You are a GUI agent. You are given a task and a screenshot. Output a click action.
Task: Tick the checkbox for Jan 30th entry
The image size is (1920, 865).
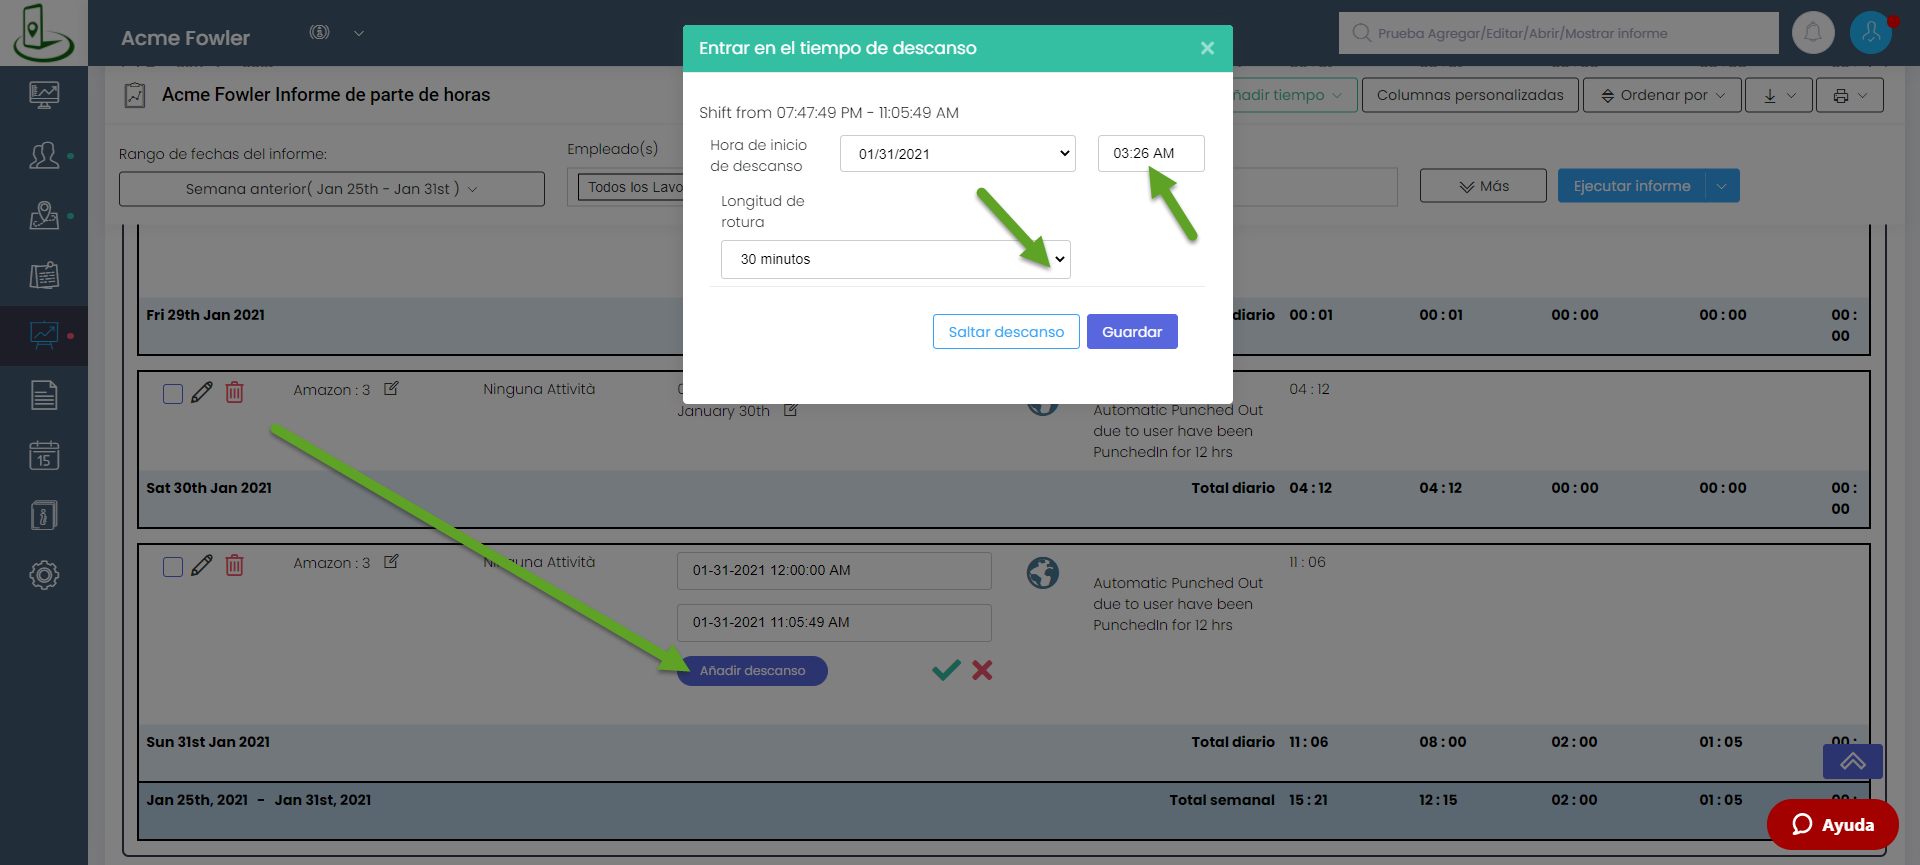173,394
